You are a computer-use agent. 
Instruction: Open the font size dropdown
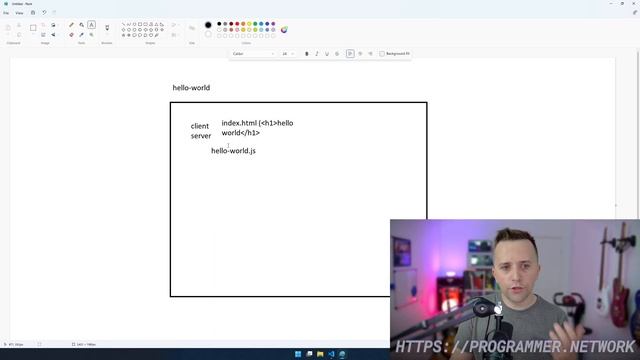point(288,54)
